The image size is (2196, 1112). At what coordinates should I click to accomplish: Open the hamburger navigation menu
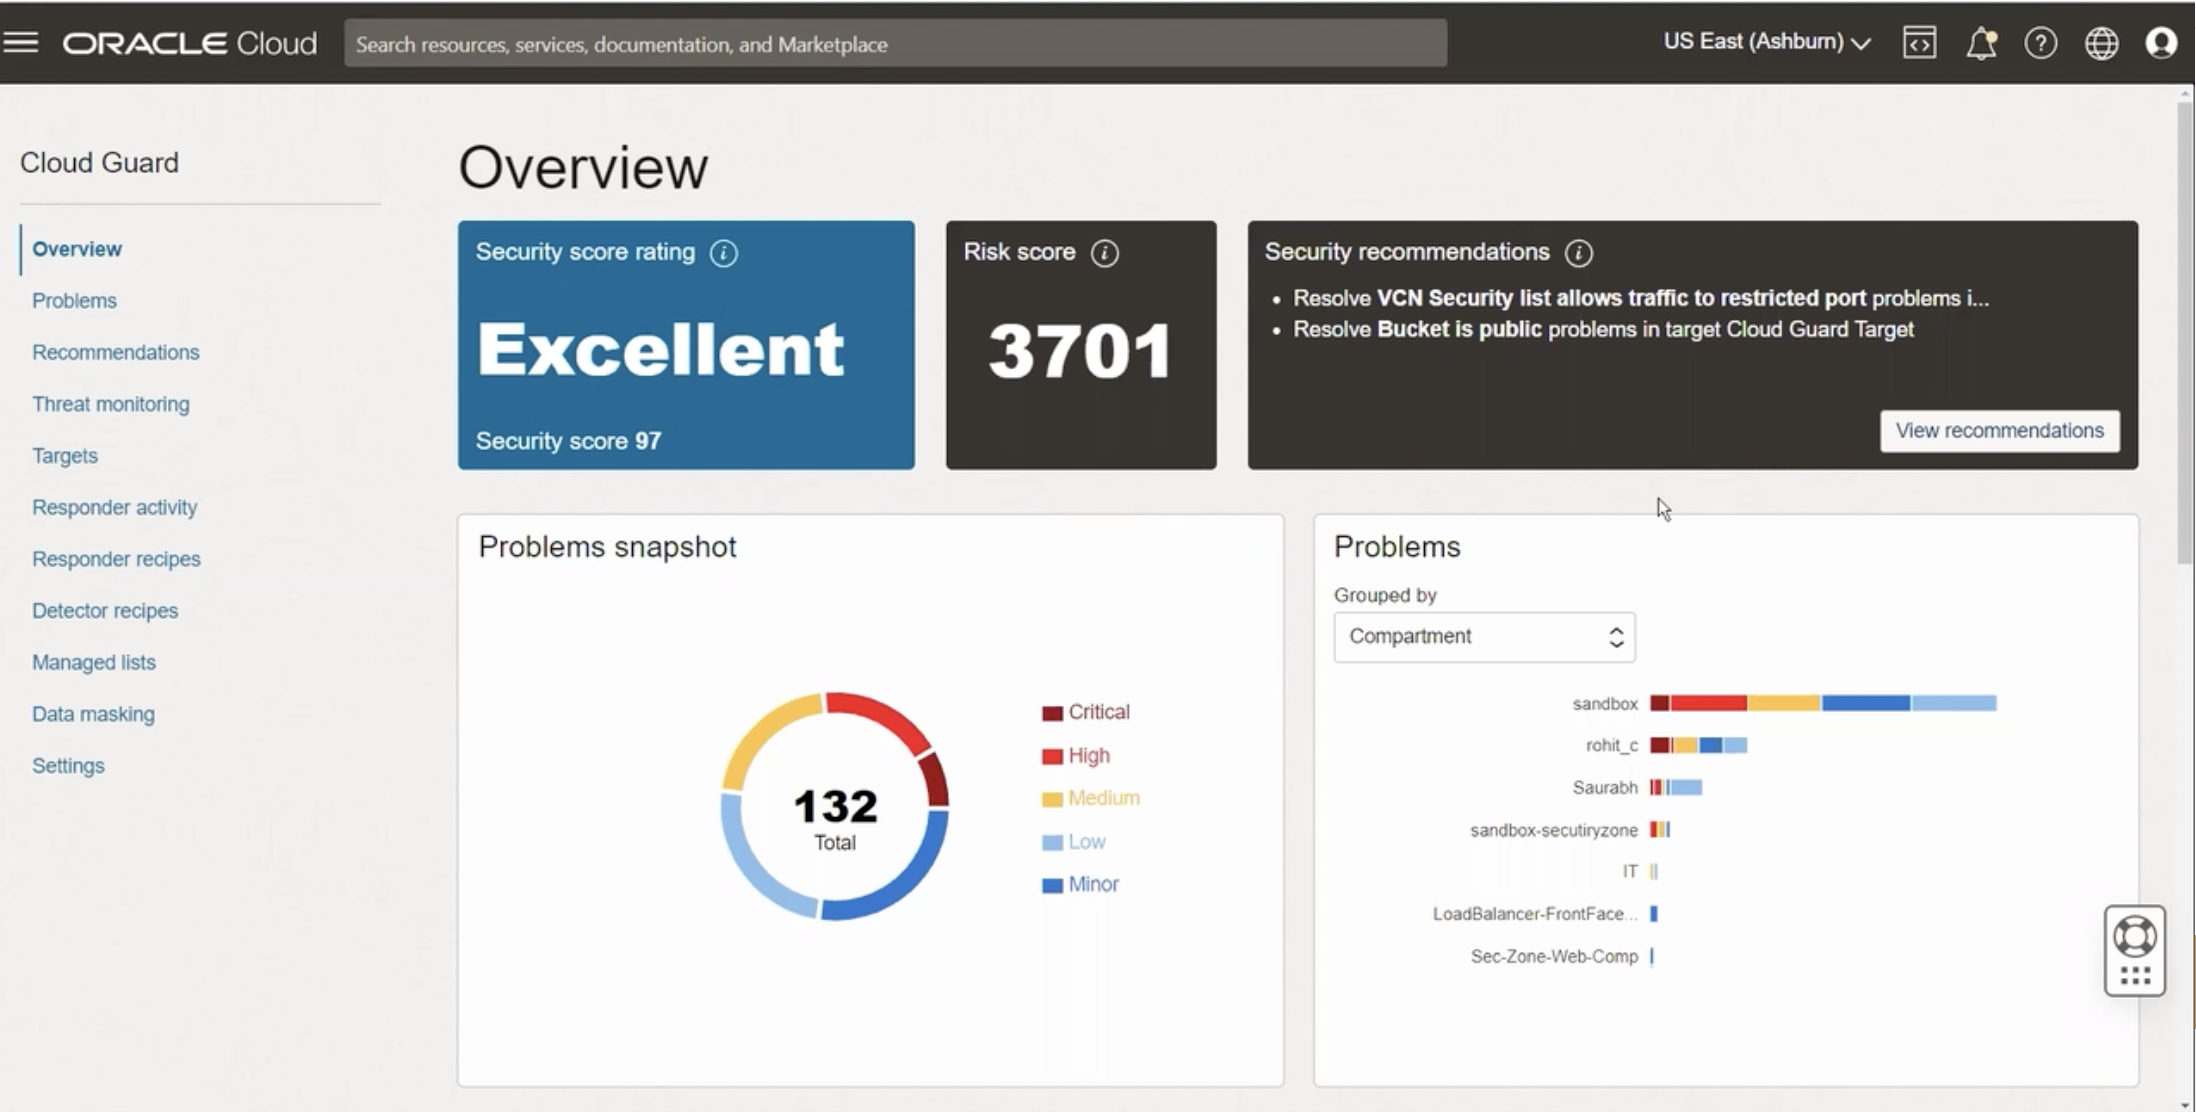point(21,43)
